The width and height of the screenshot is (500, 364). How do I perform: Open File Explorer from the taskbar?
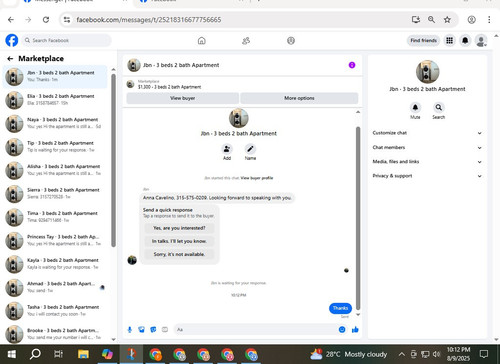[83, 354]
